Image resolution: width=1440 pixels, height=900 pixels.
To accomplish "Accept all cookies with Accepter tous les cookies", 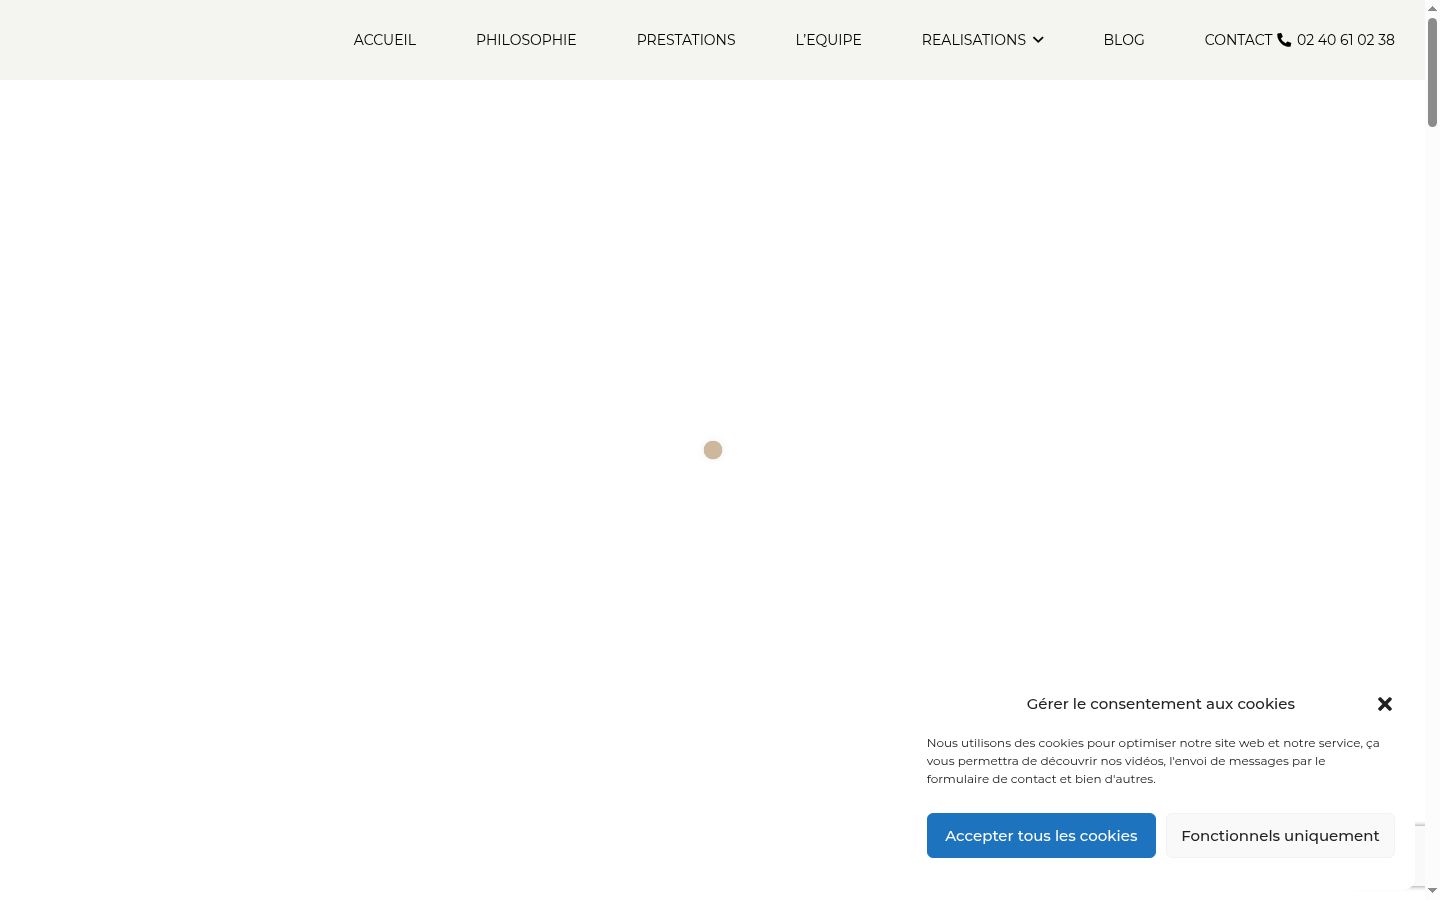I will pos(1041,835).
